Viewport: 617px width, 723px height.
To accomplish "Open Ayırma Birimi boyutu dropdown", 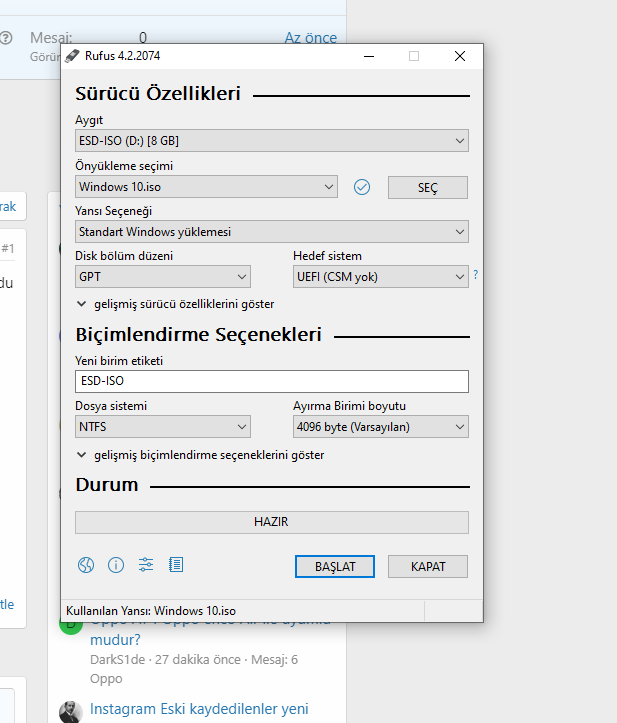I will point(381,427).
